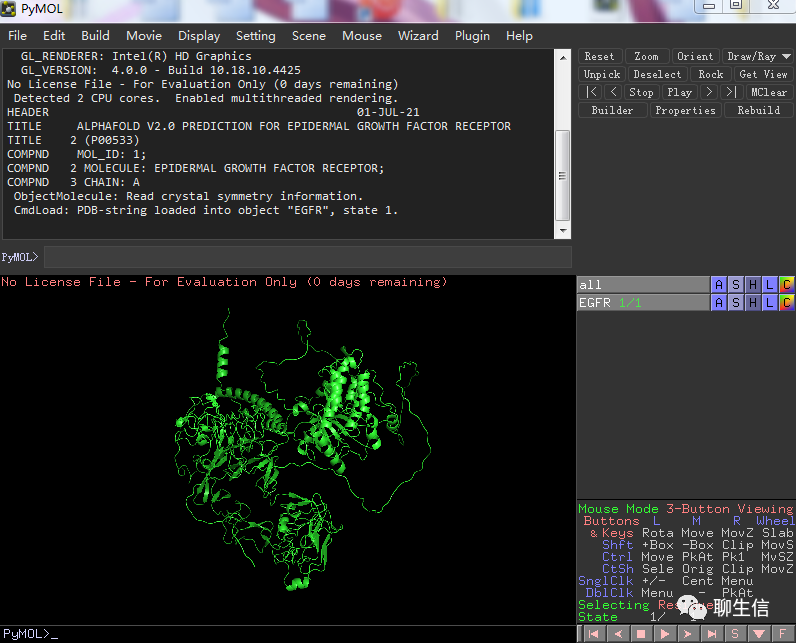The image size is (796, 643).
Task: Click the Orient button
Action: point(695,56)
